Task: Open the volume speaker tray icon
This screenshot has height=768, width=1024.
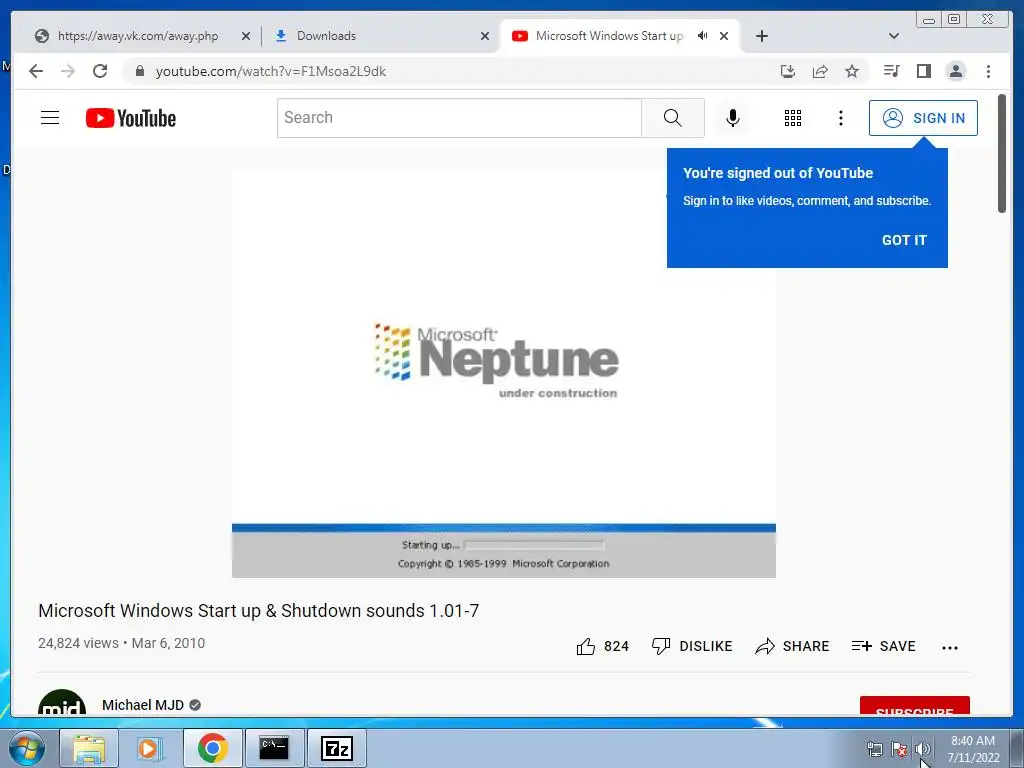Action: [x=921, y=749]
